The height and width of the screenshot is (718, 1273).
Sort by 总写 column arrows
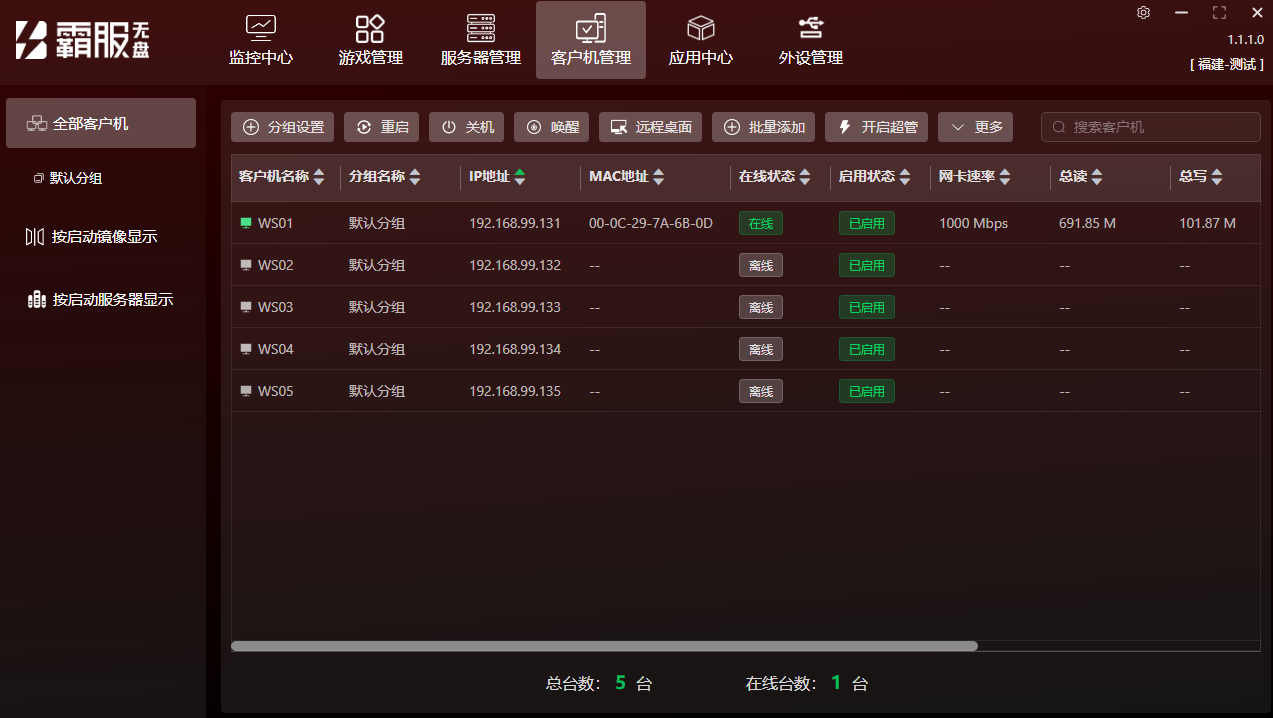point(1217,177)
